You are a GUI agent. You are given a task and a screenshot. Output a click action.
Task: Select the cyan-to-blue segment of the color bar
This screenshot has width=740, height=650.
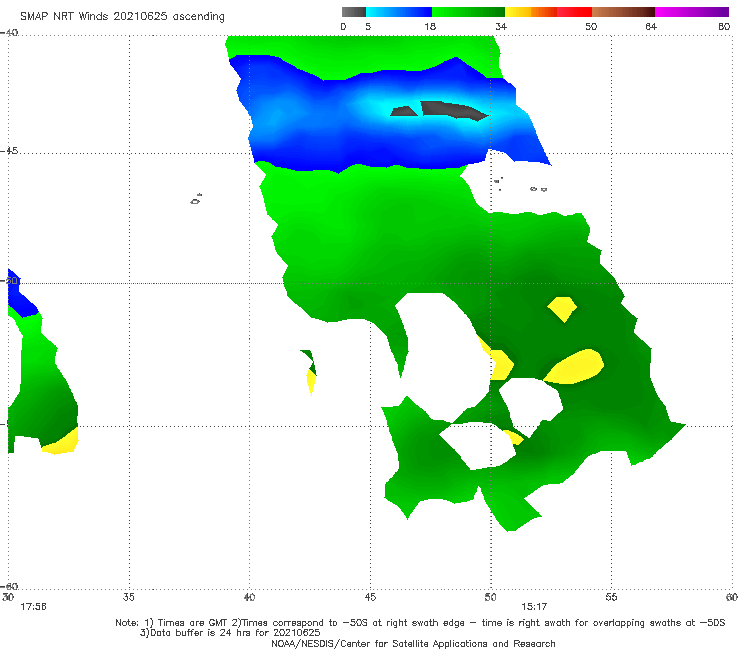[399, 12]
